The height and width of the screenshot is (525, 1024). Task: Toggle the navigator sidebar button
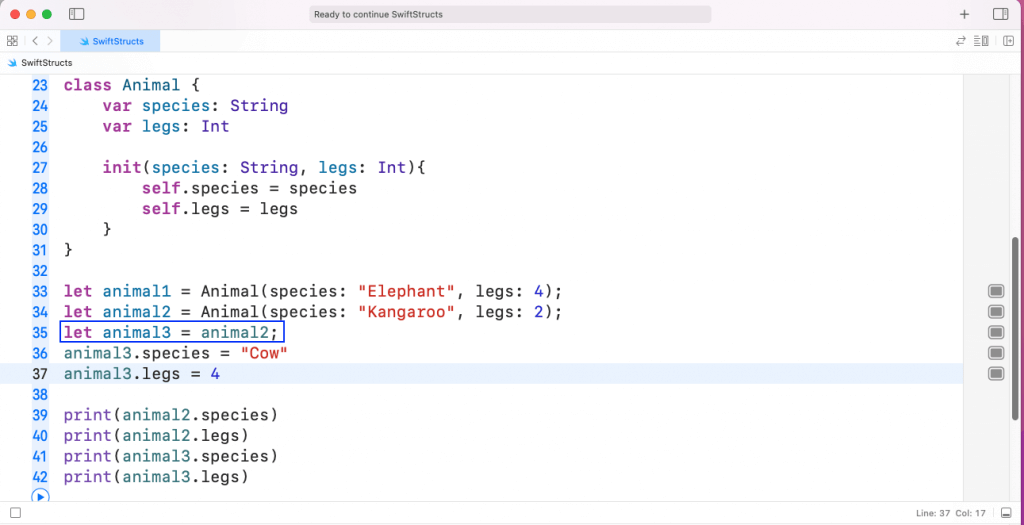pos(77,14)
